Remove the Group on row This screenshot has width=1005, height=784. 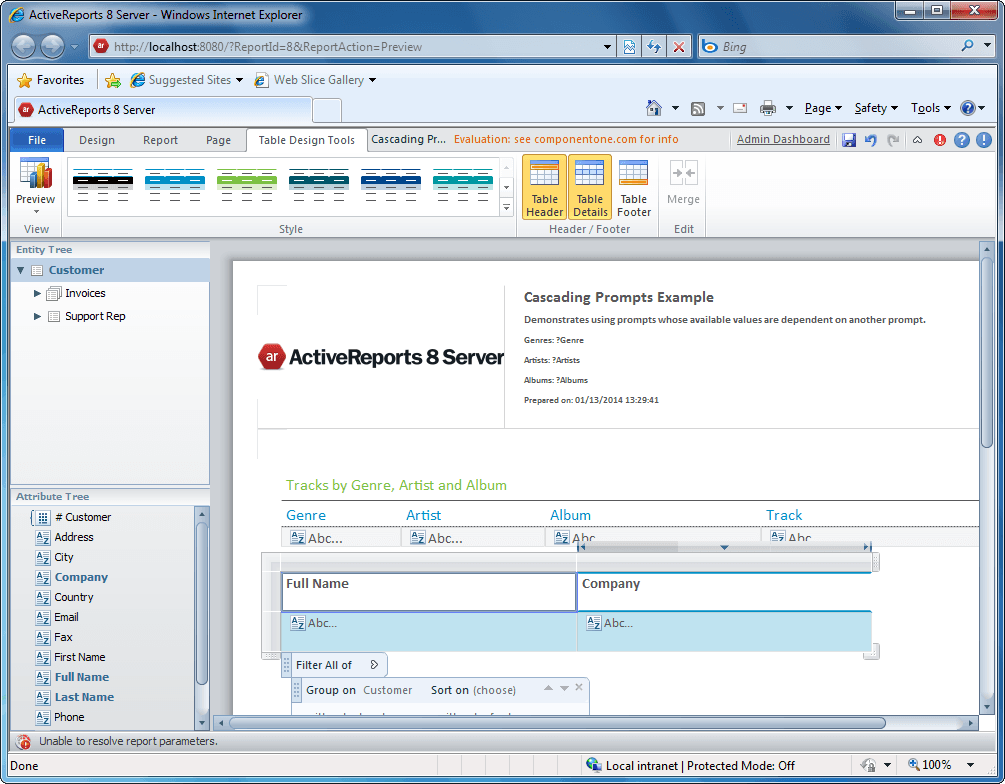[x=579, y=687]
